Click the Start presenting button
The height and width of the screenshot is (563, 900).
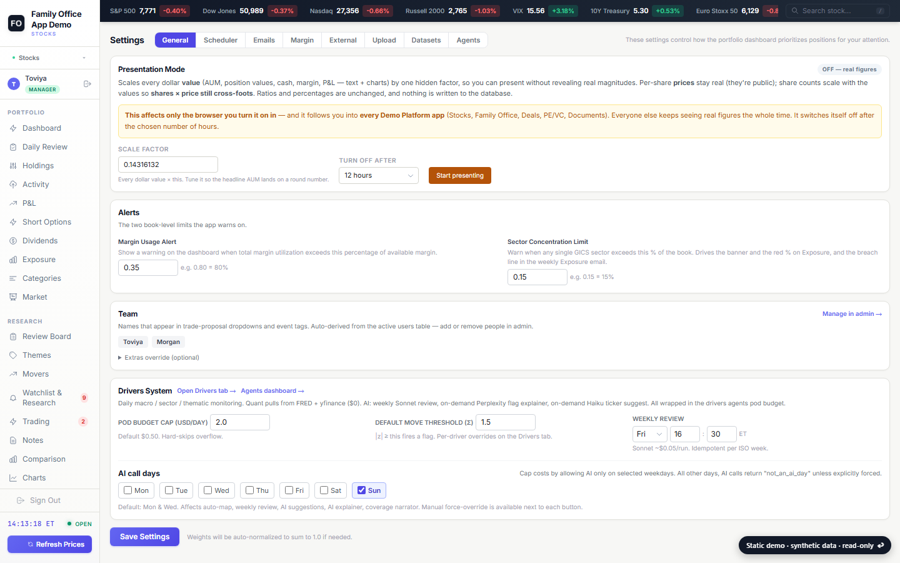(x=460, y=176)
